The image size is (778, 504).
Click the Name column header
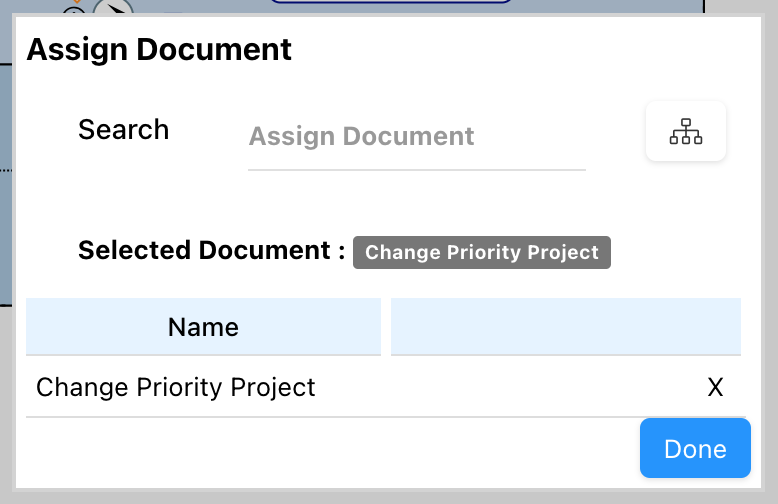pos(203,327)
